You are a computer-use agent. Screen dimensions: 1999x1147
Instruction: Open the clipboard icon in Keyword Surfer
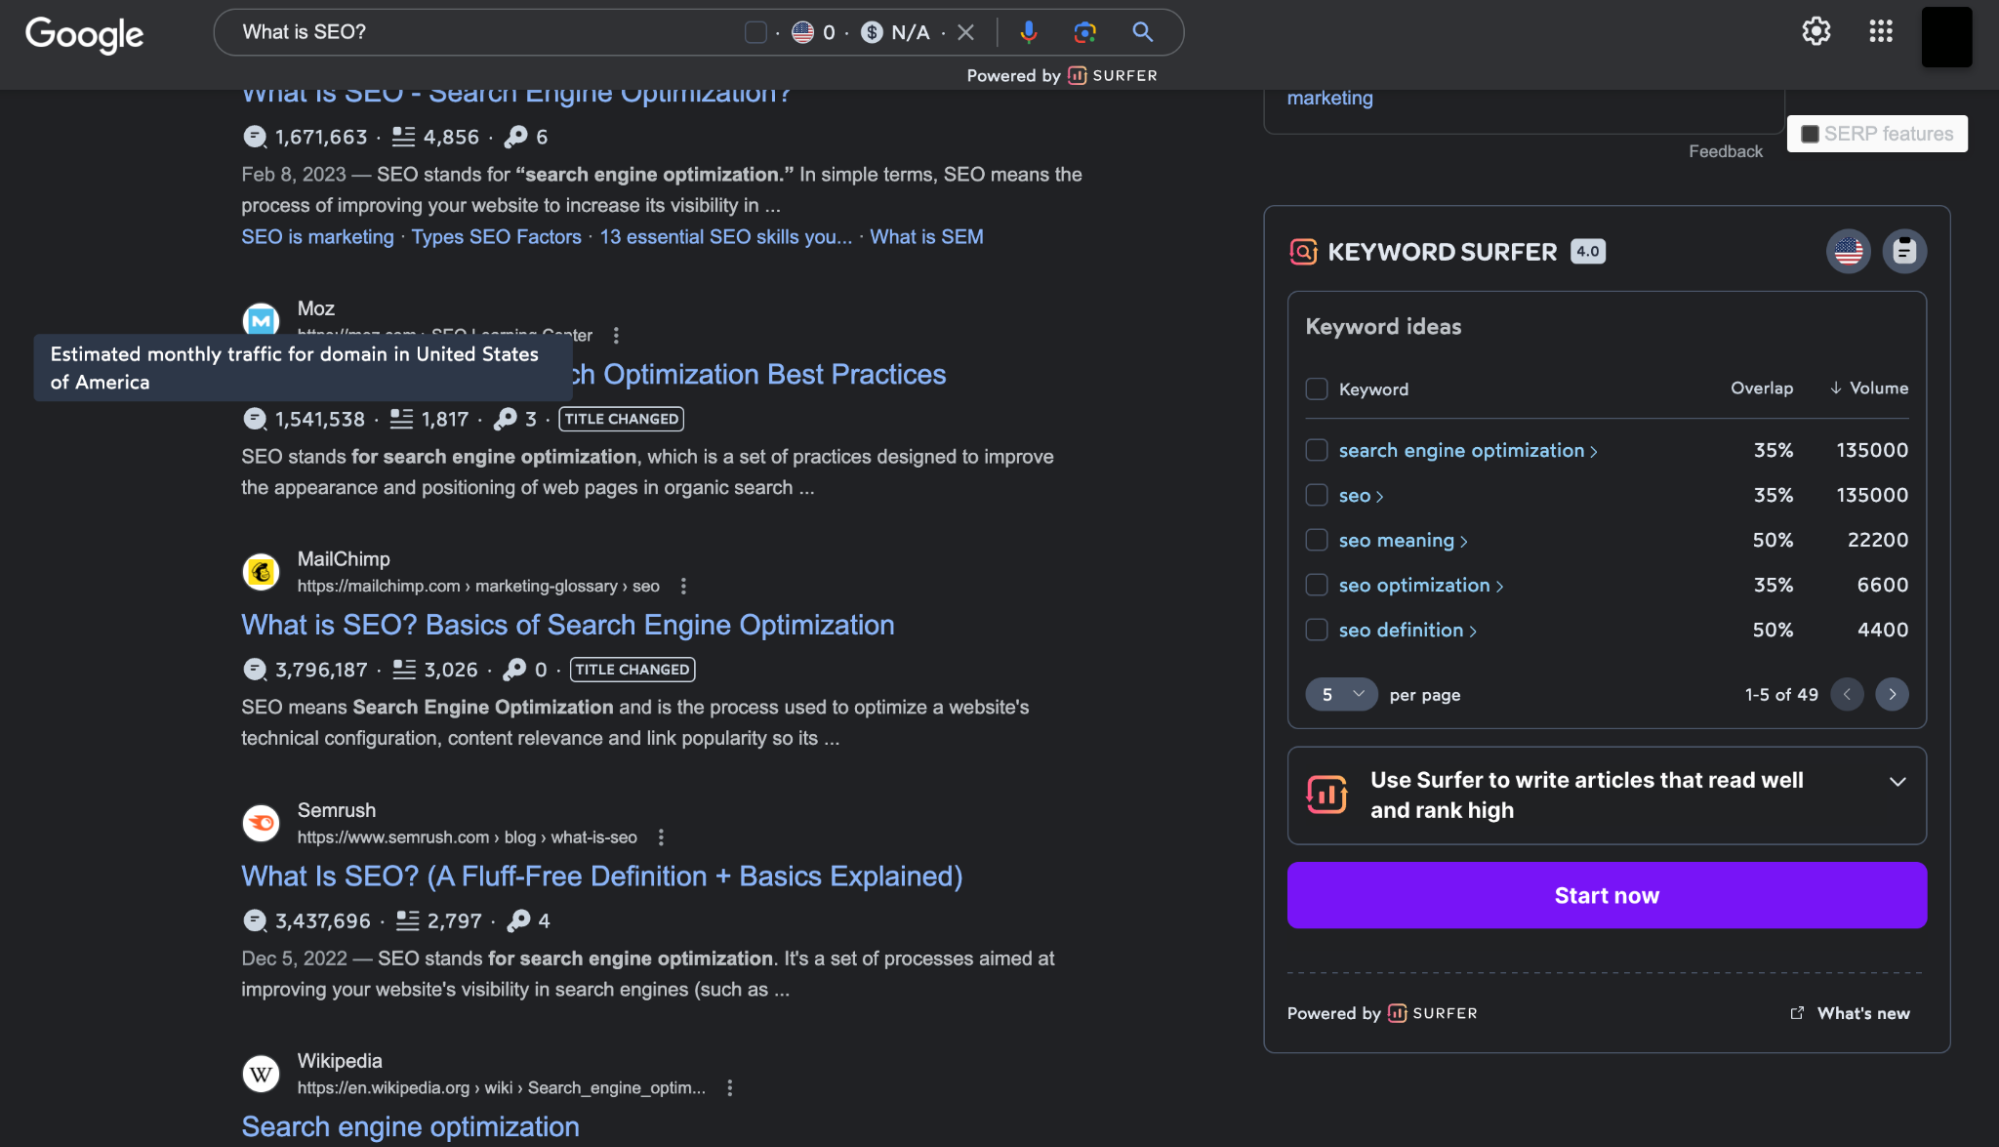[x=1904, y=251]
